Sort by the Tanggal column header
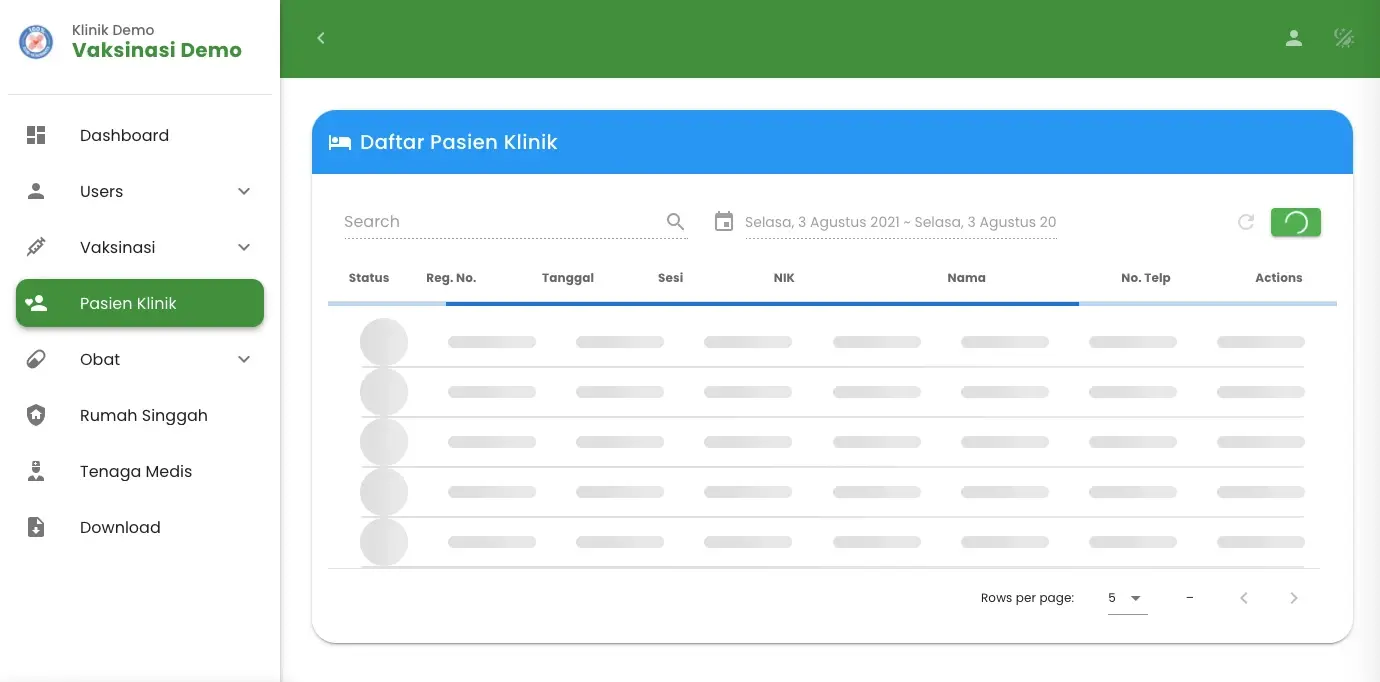 click(x=568, y=278)
